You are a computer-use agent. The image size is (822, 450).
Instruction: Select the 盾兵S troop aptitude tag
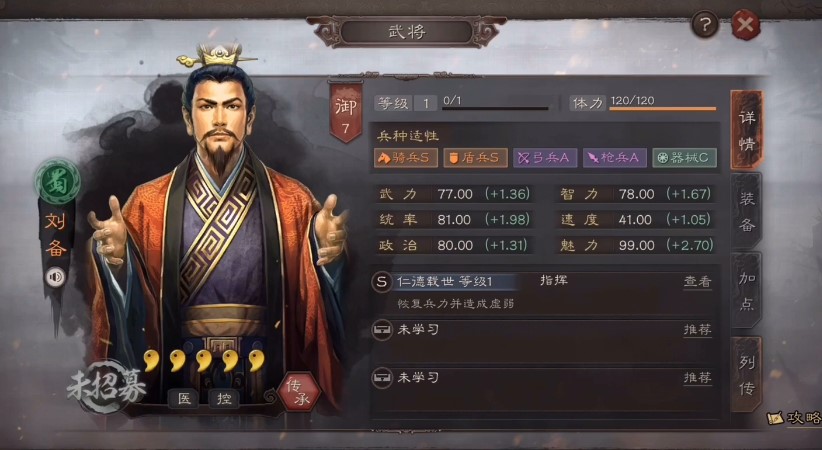coord(475,158)
